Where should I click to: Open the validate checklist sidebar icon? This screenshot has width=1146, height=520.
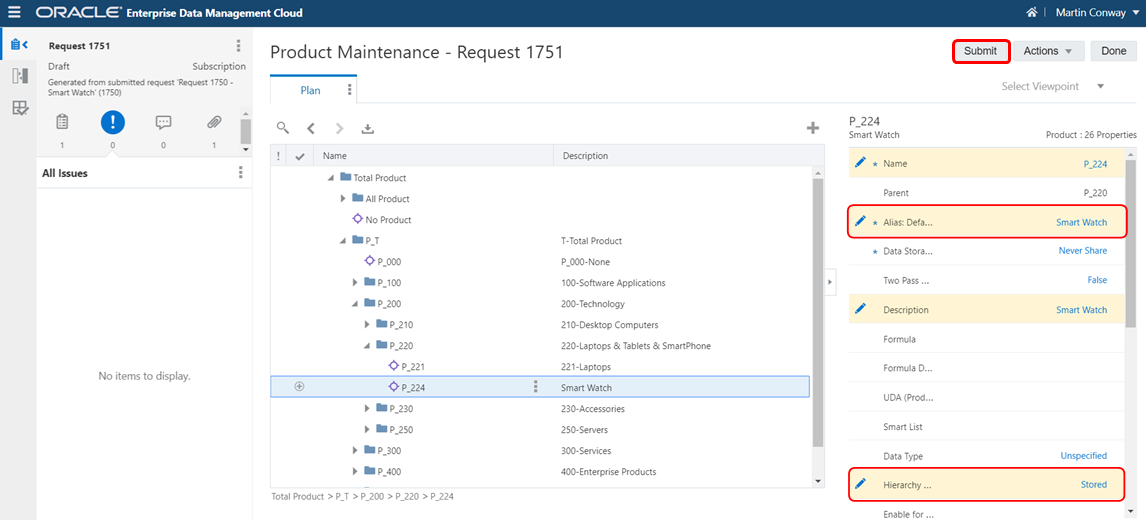[20, 108]
